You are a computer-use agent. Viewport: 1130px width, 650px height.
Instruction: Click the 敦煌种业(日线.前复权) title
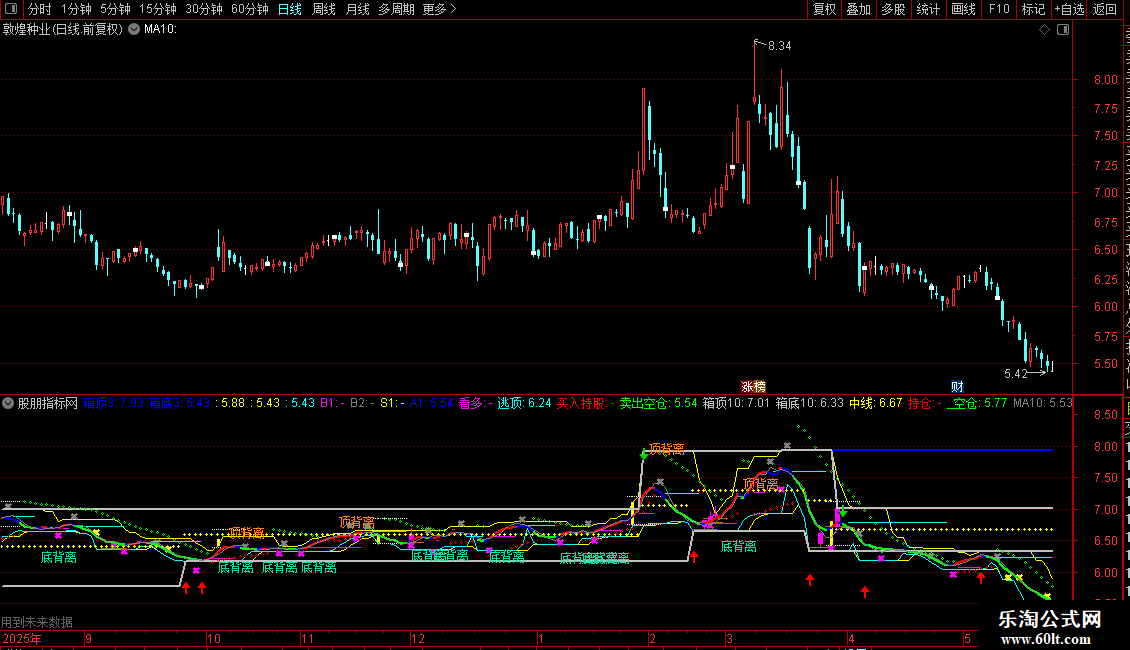pyautogui.click(x=63, y=30)
